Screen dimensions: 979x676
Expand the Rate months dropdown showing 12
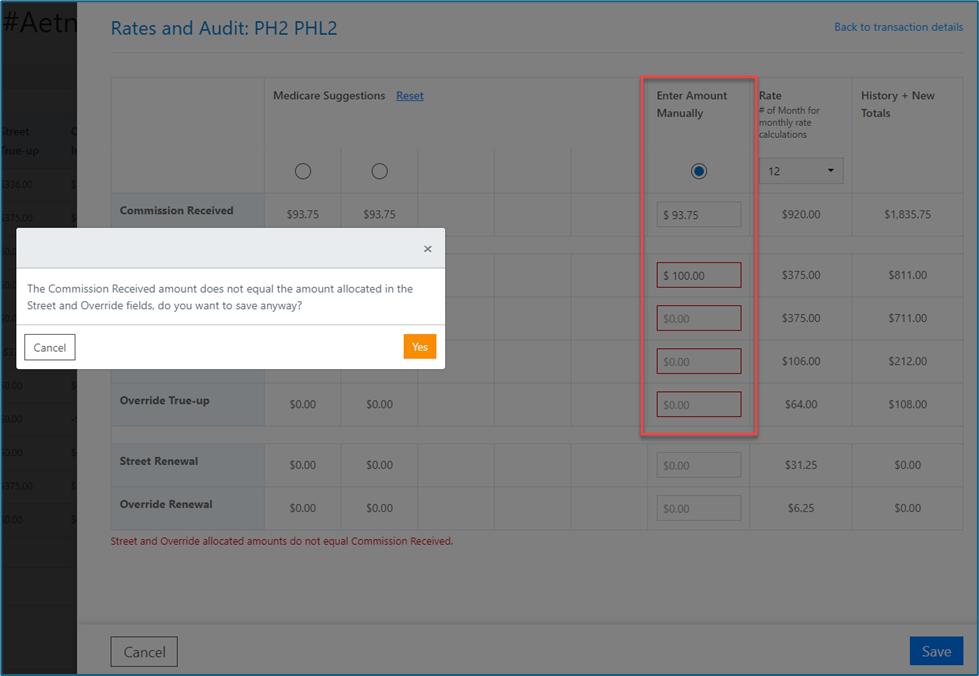[800, 171]
